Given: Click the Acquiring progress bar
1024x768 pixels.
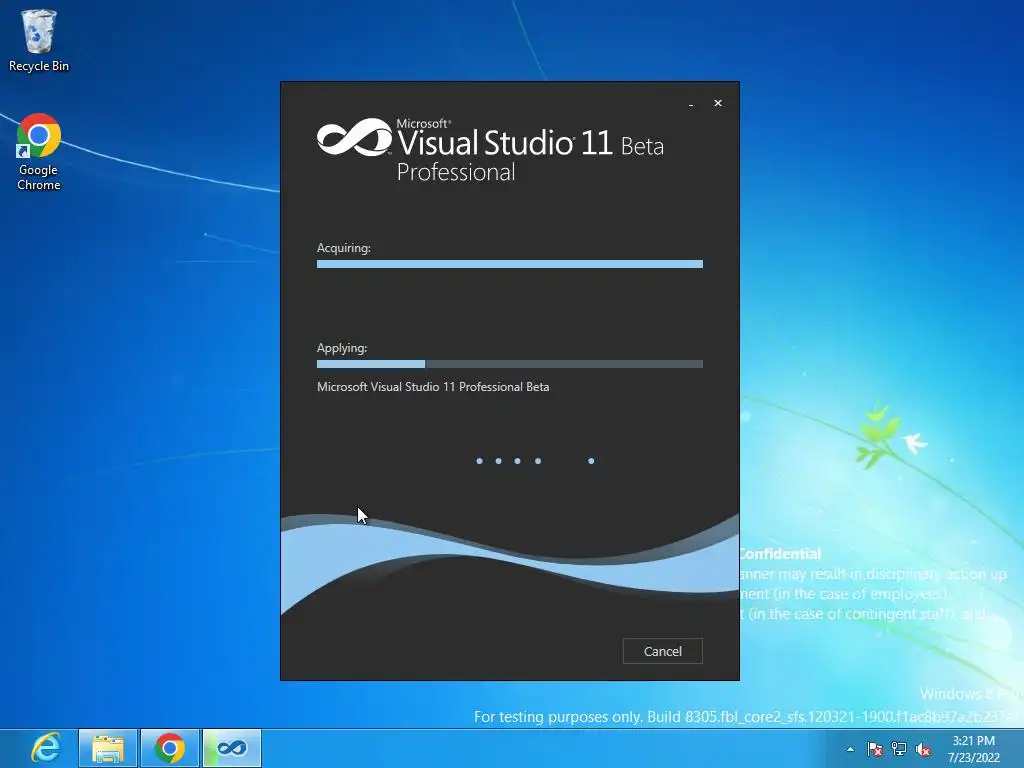Looking at the screenshot, I should [x=509, y=264].
